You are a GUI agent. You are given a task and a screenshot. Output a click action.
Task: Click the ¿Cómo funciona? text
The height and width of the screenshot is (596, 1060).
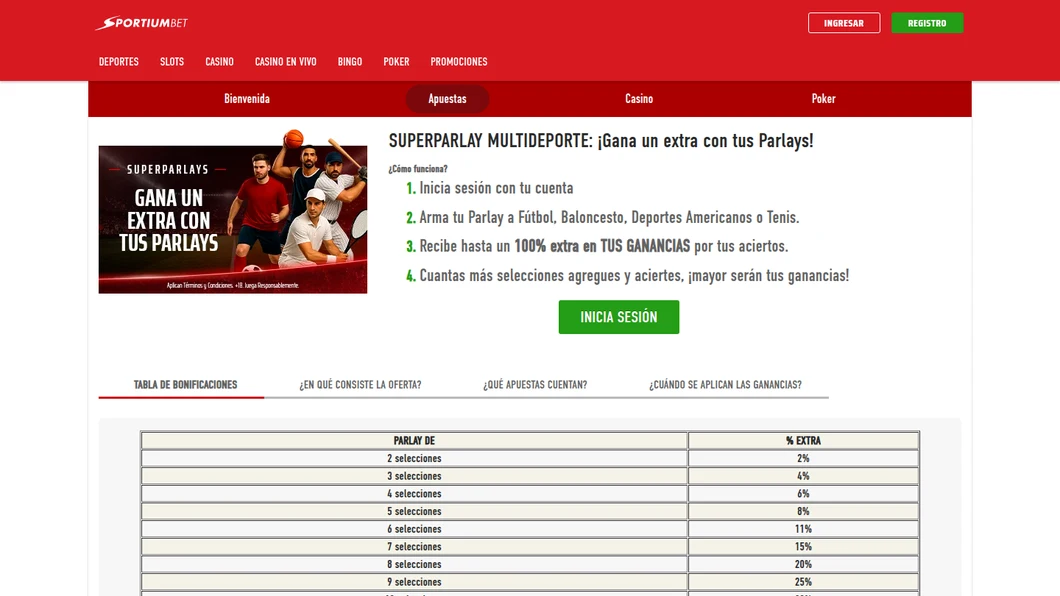[418, 169]
